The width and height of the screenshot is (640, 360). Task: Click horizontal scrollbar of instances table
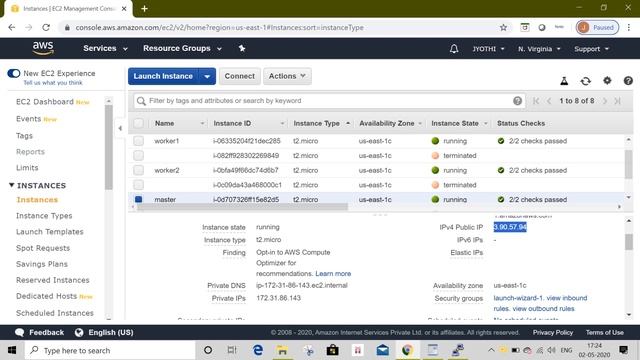(242, 207)
